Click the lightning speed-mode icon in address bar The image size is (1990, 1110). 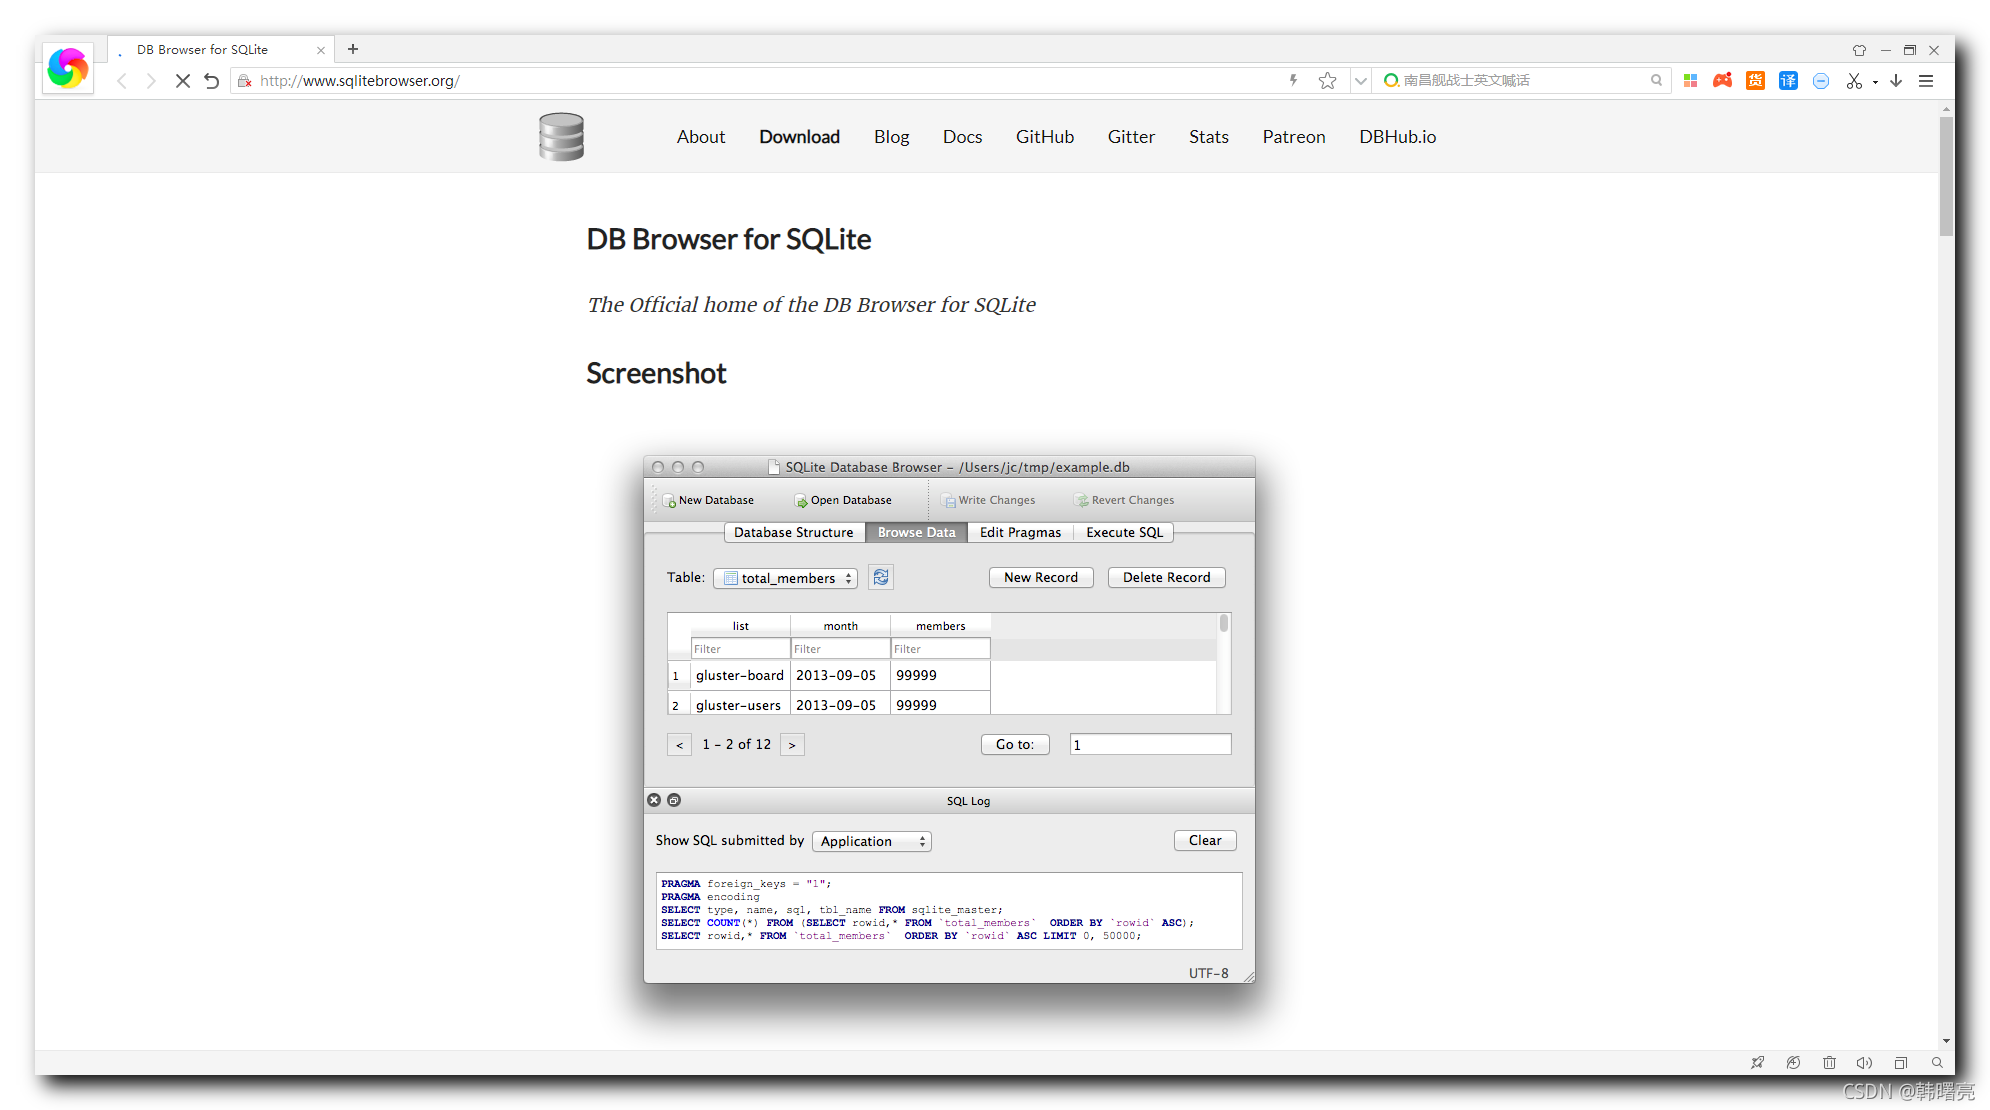(1293, 80)
